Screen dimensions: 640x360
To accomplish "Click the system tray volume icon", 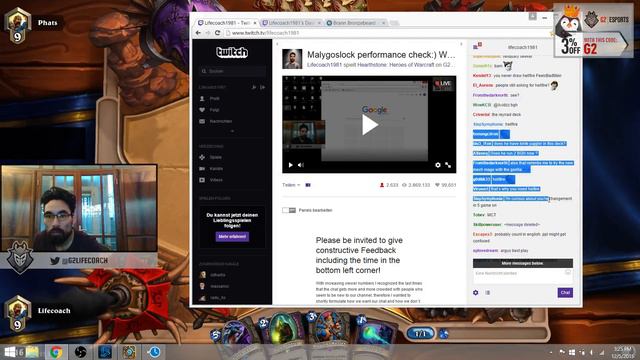I will tap(591, 352).
